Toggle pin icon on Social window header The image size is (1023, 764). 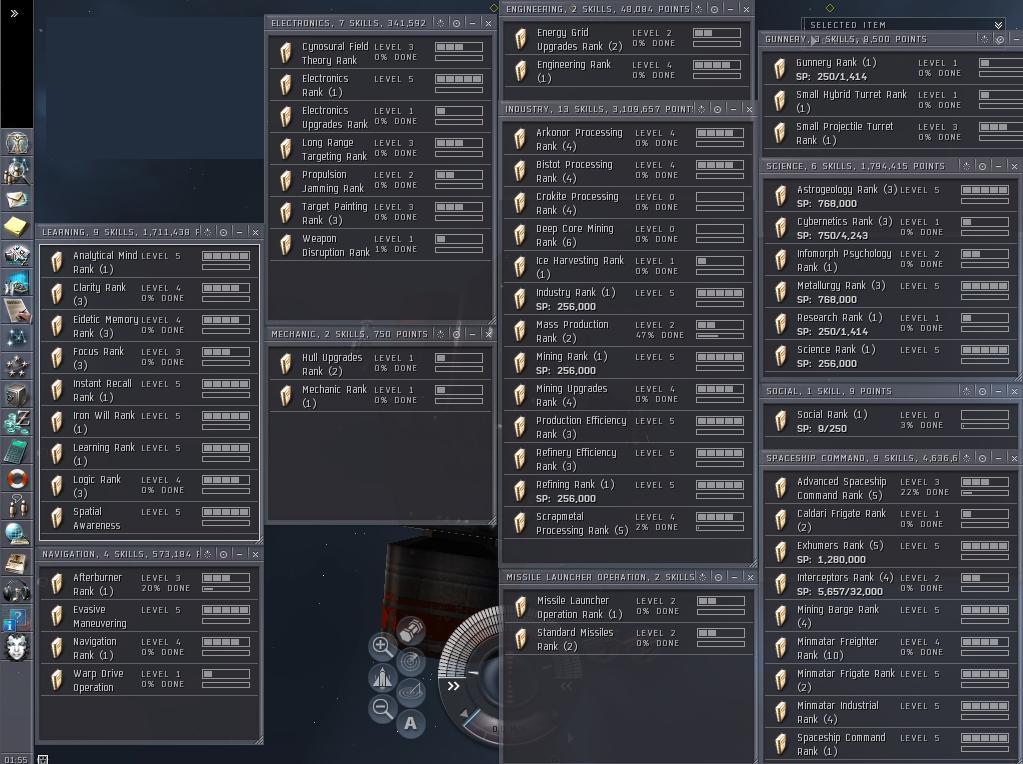pos(967,391)
